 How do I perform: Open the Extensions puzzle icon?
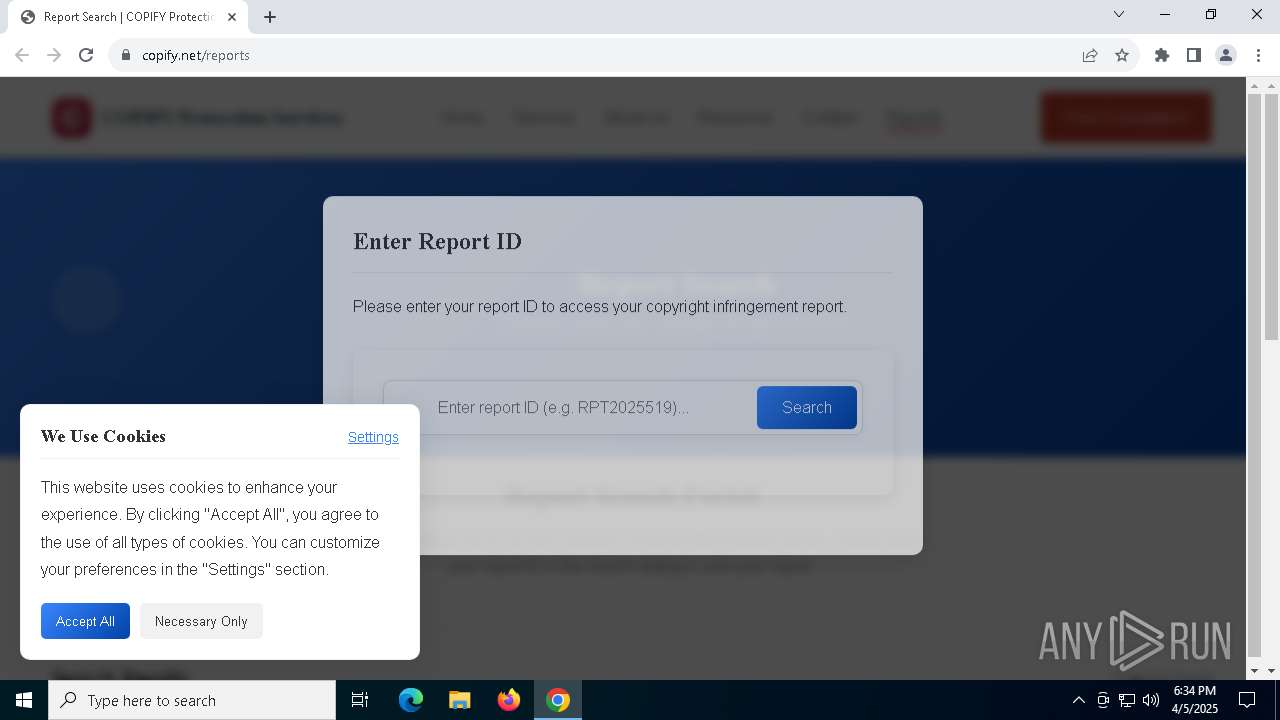pos(1162,55)
